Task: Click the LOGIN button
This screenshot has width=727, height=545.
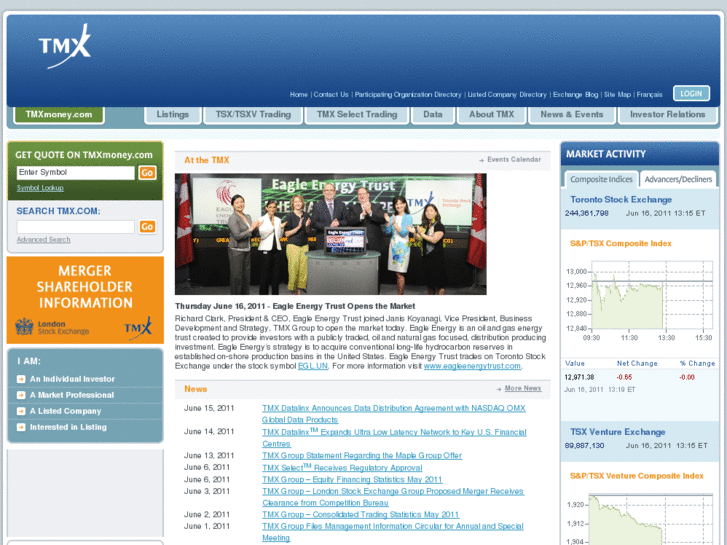Action: pyautogui.click(x=691, y=93)
